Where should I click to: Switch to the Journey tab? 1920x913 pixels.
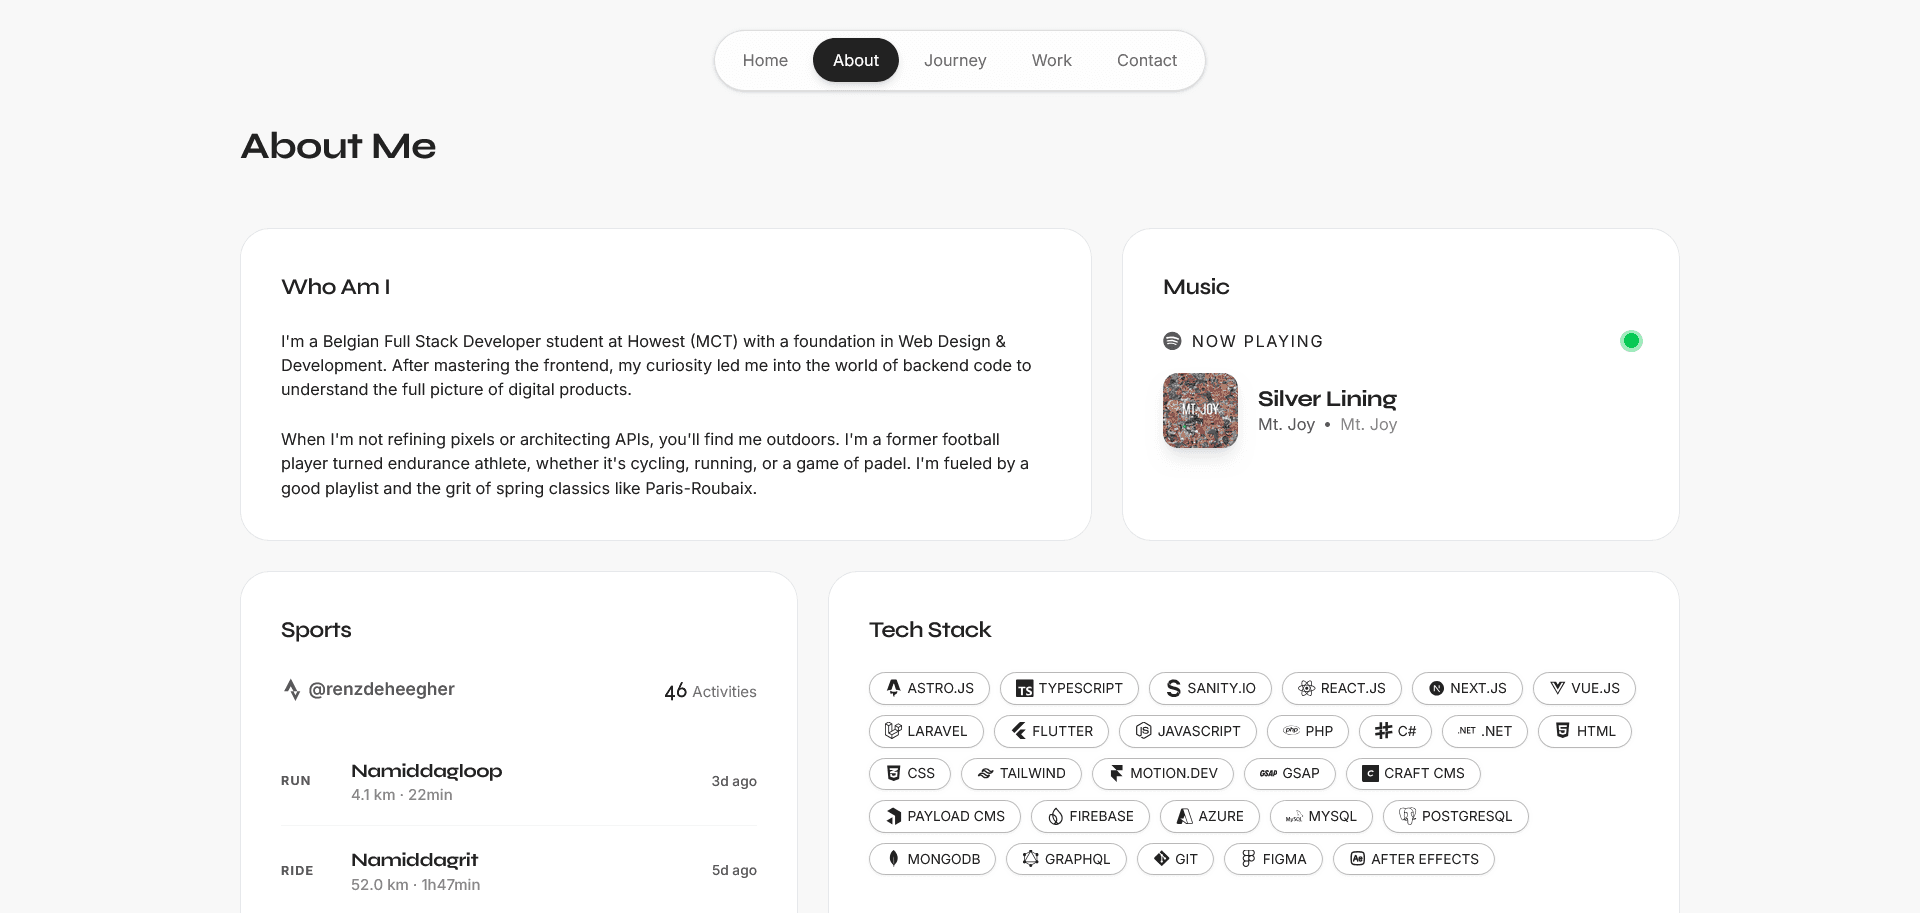point(955,61)
